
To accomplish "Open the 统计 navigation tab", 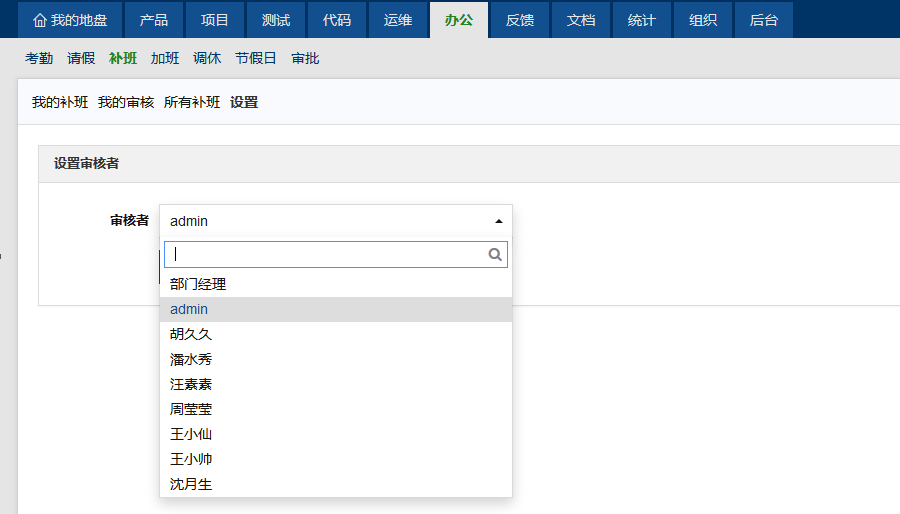I will pos(642,20).
